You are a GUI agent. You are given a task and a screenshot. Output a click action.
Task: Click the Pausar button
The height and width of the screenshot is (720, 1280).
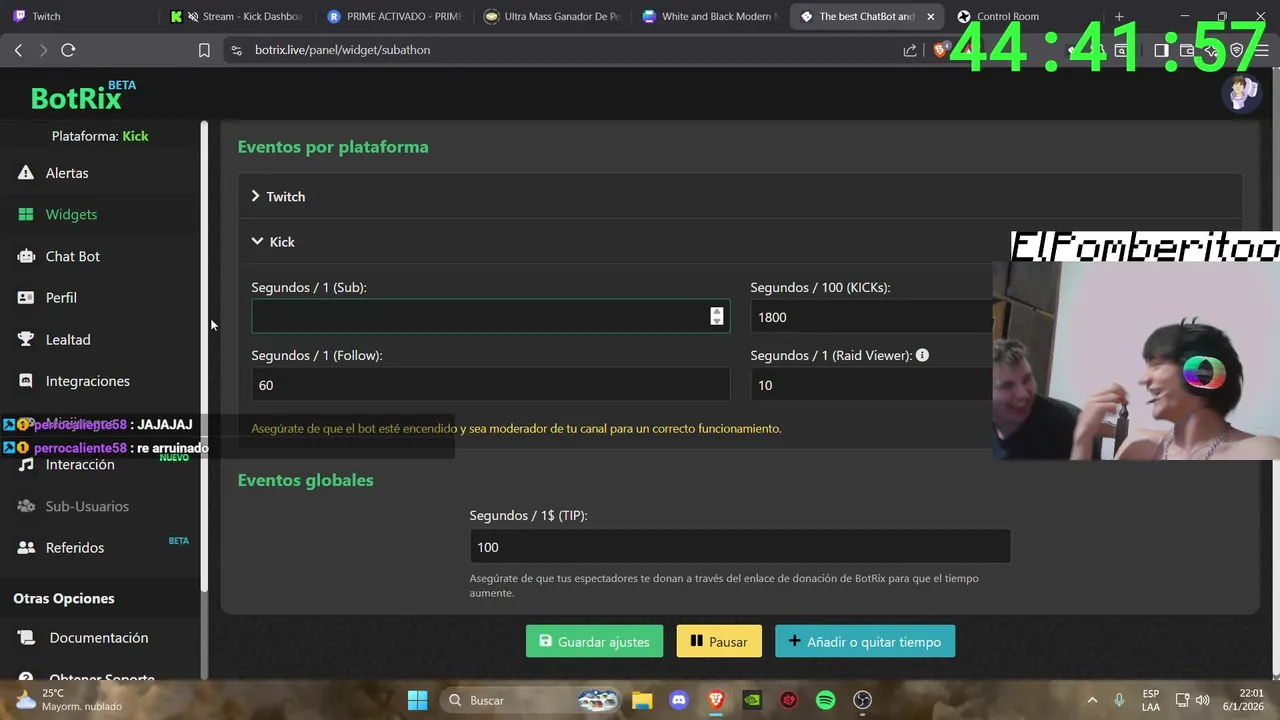pyautogui.click(x=719, y=642)
